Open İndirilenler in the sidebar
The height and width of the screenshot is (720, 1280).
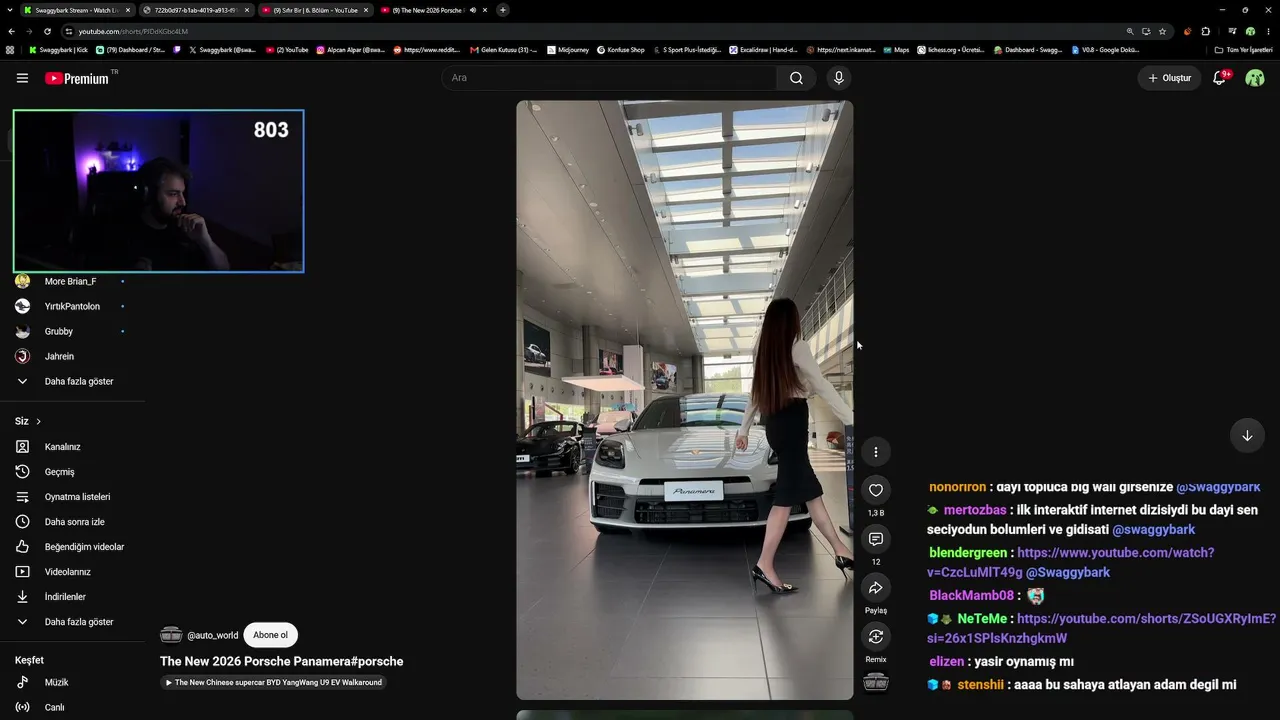coord(65,597)
